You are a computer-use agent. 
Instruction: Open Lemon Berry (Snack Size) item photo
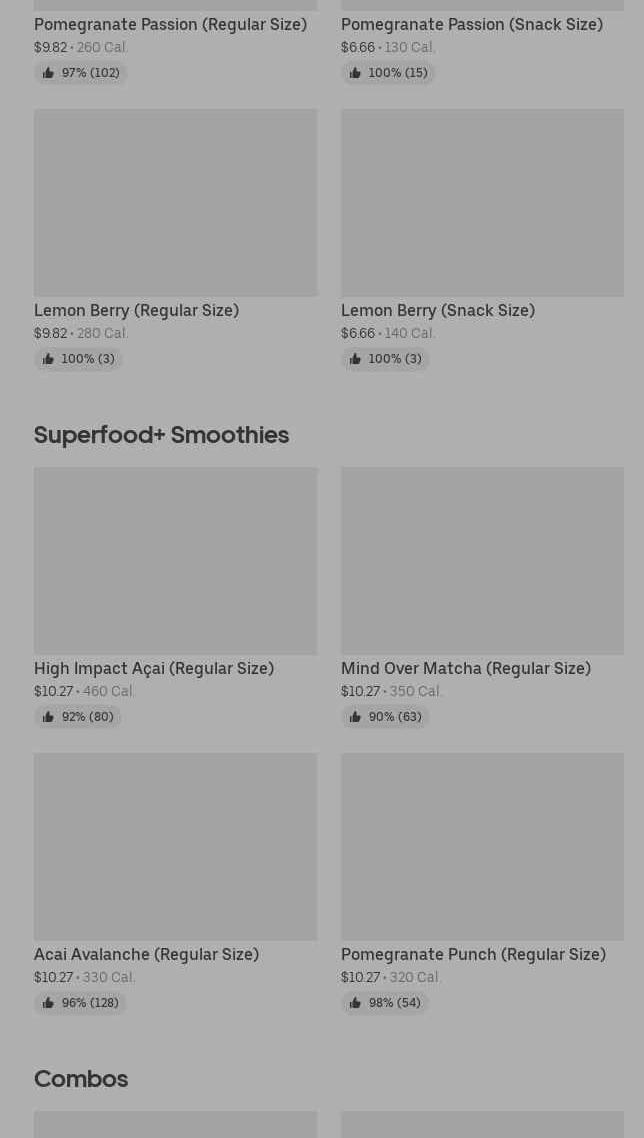[482, 202]
